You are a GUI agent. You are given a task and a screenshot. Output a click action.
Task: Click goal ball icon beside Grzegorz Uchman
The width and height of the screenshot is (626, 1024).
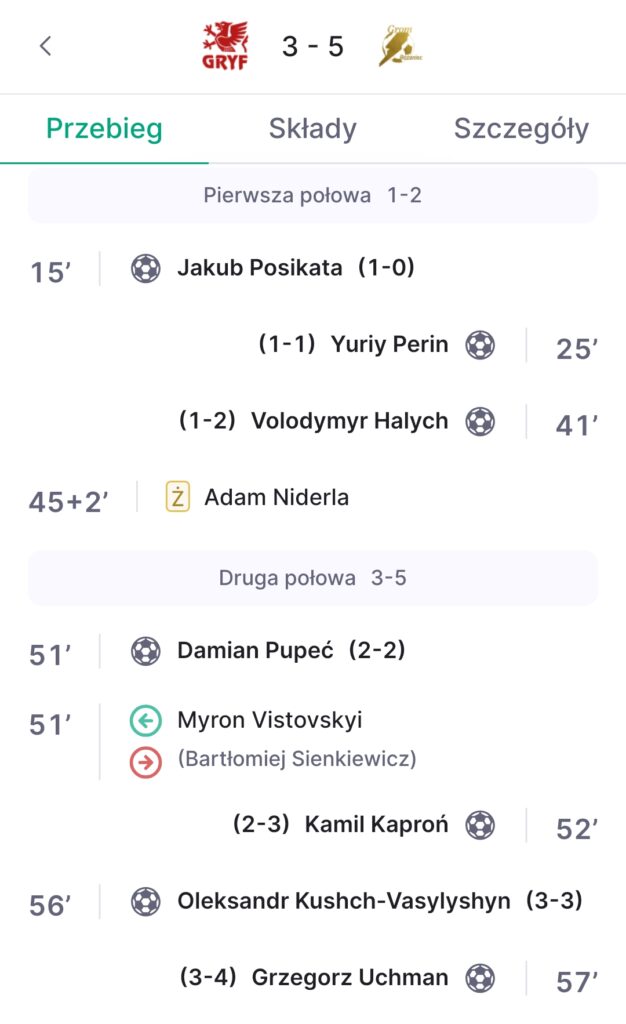[x=480, y=977]
